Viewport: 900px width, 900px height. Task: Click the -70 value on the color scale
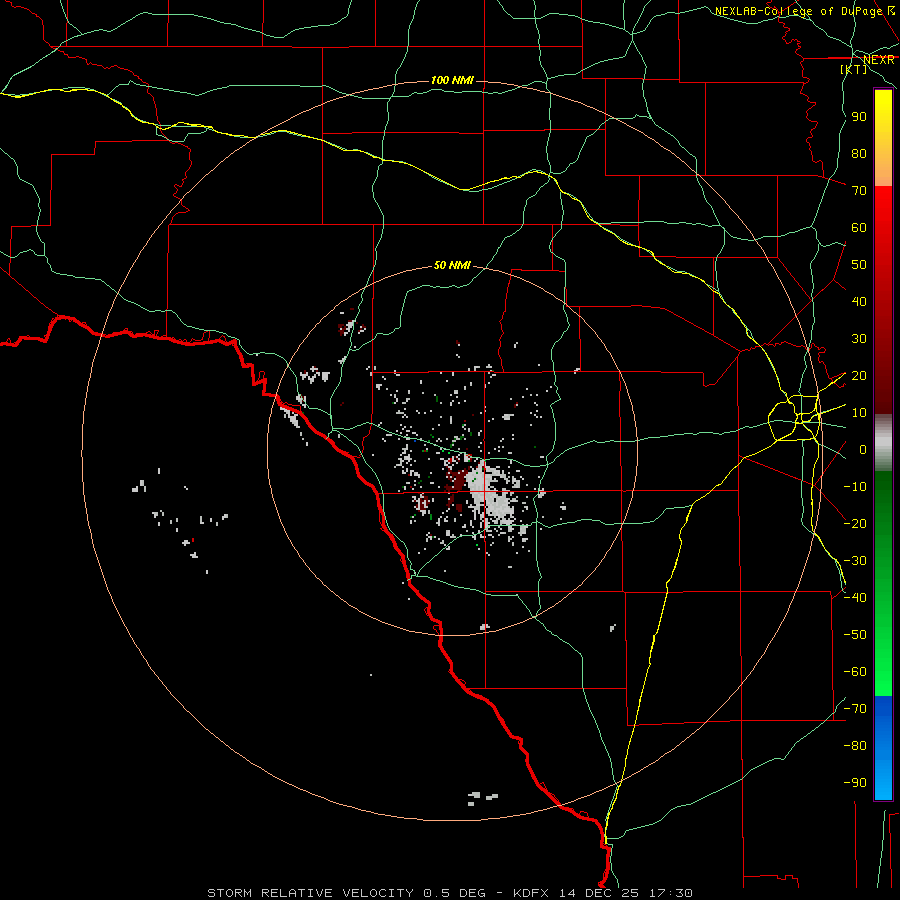click(x=855, y=709)
